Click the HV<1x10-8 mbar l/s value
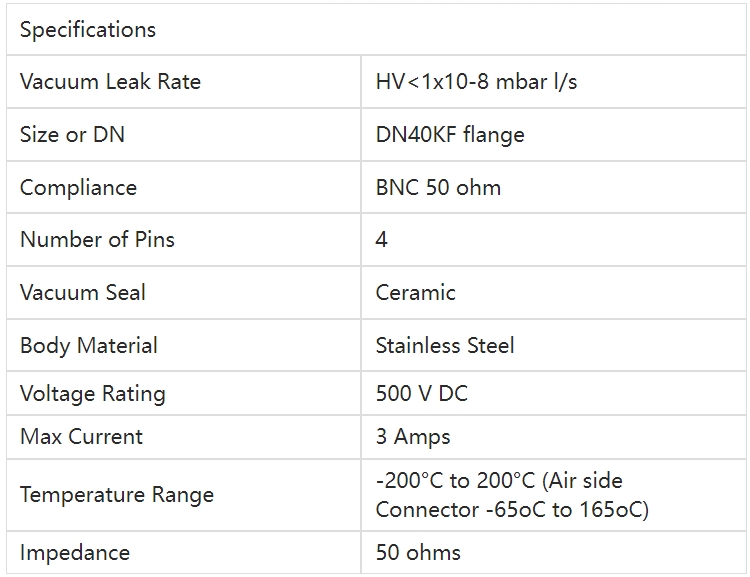This screenshot has width=750, height=577. coord(476,82)
